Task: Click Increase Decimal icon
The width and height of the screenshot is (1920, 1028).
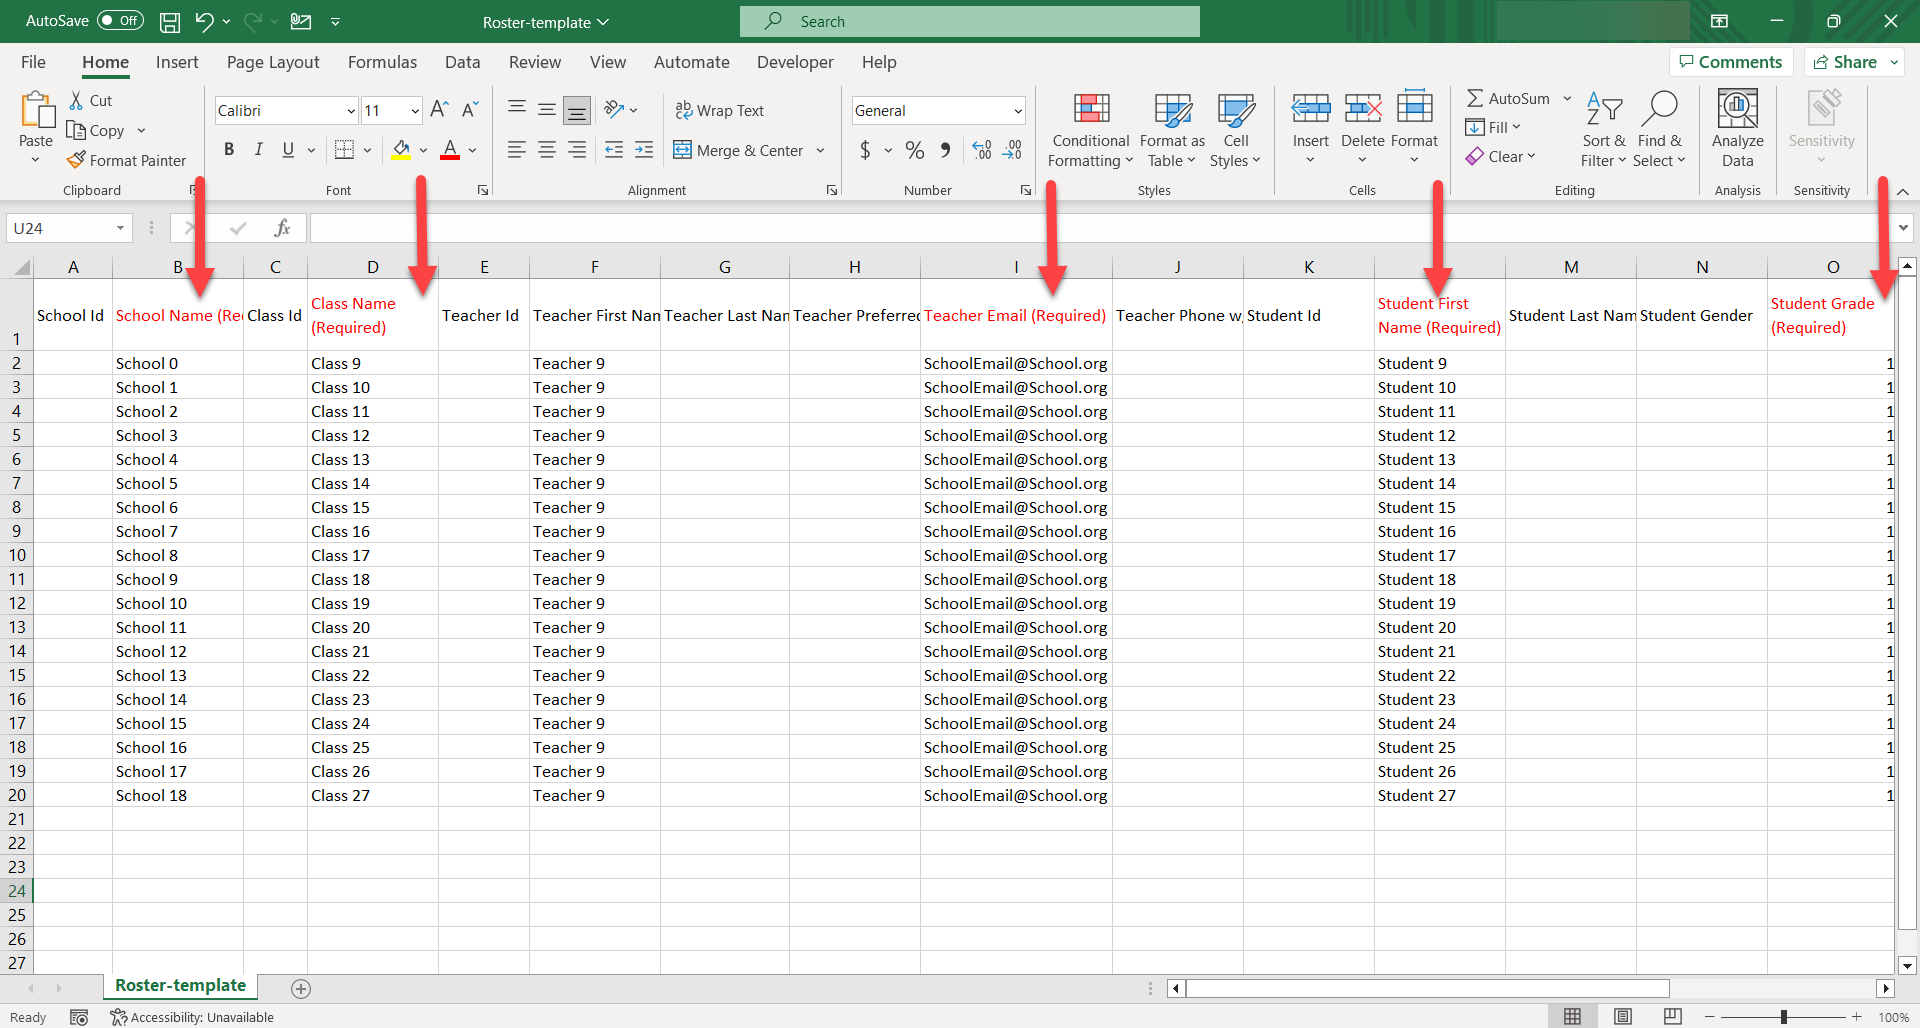Action: tap(982, 150)
